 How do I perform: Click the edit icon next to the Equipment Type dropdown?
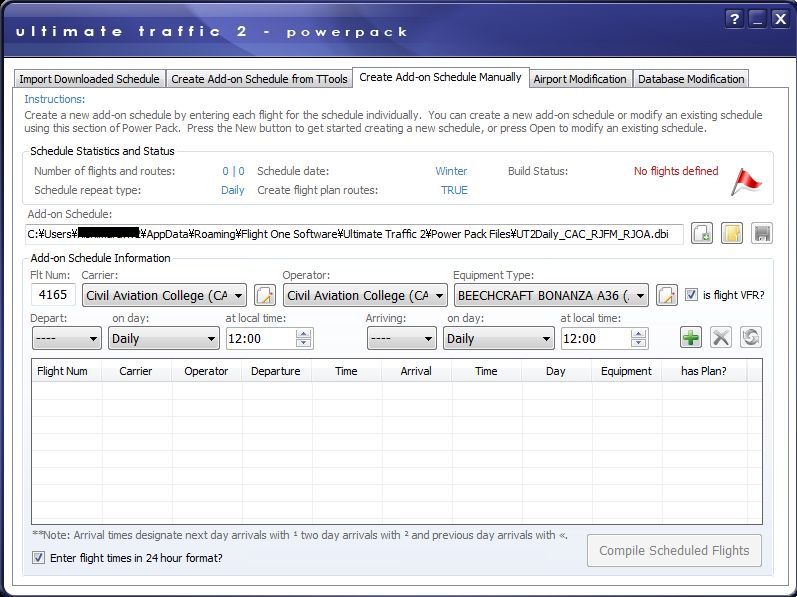tap(667, 295)
